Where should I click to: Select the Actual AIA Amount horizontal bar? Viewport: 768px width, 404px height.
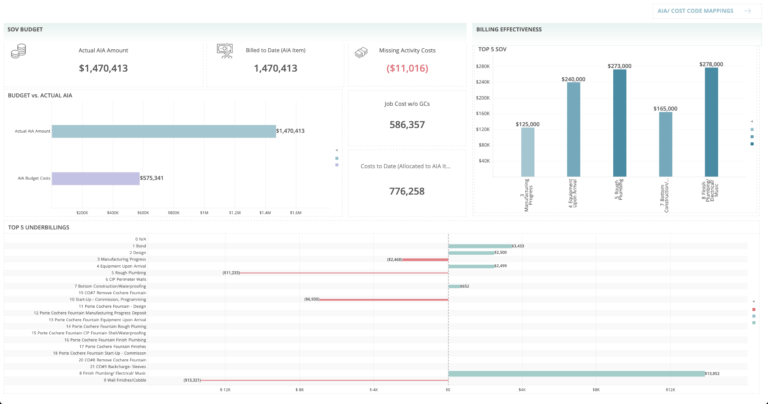point(162,131)
